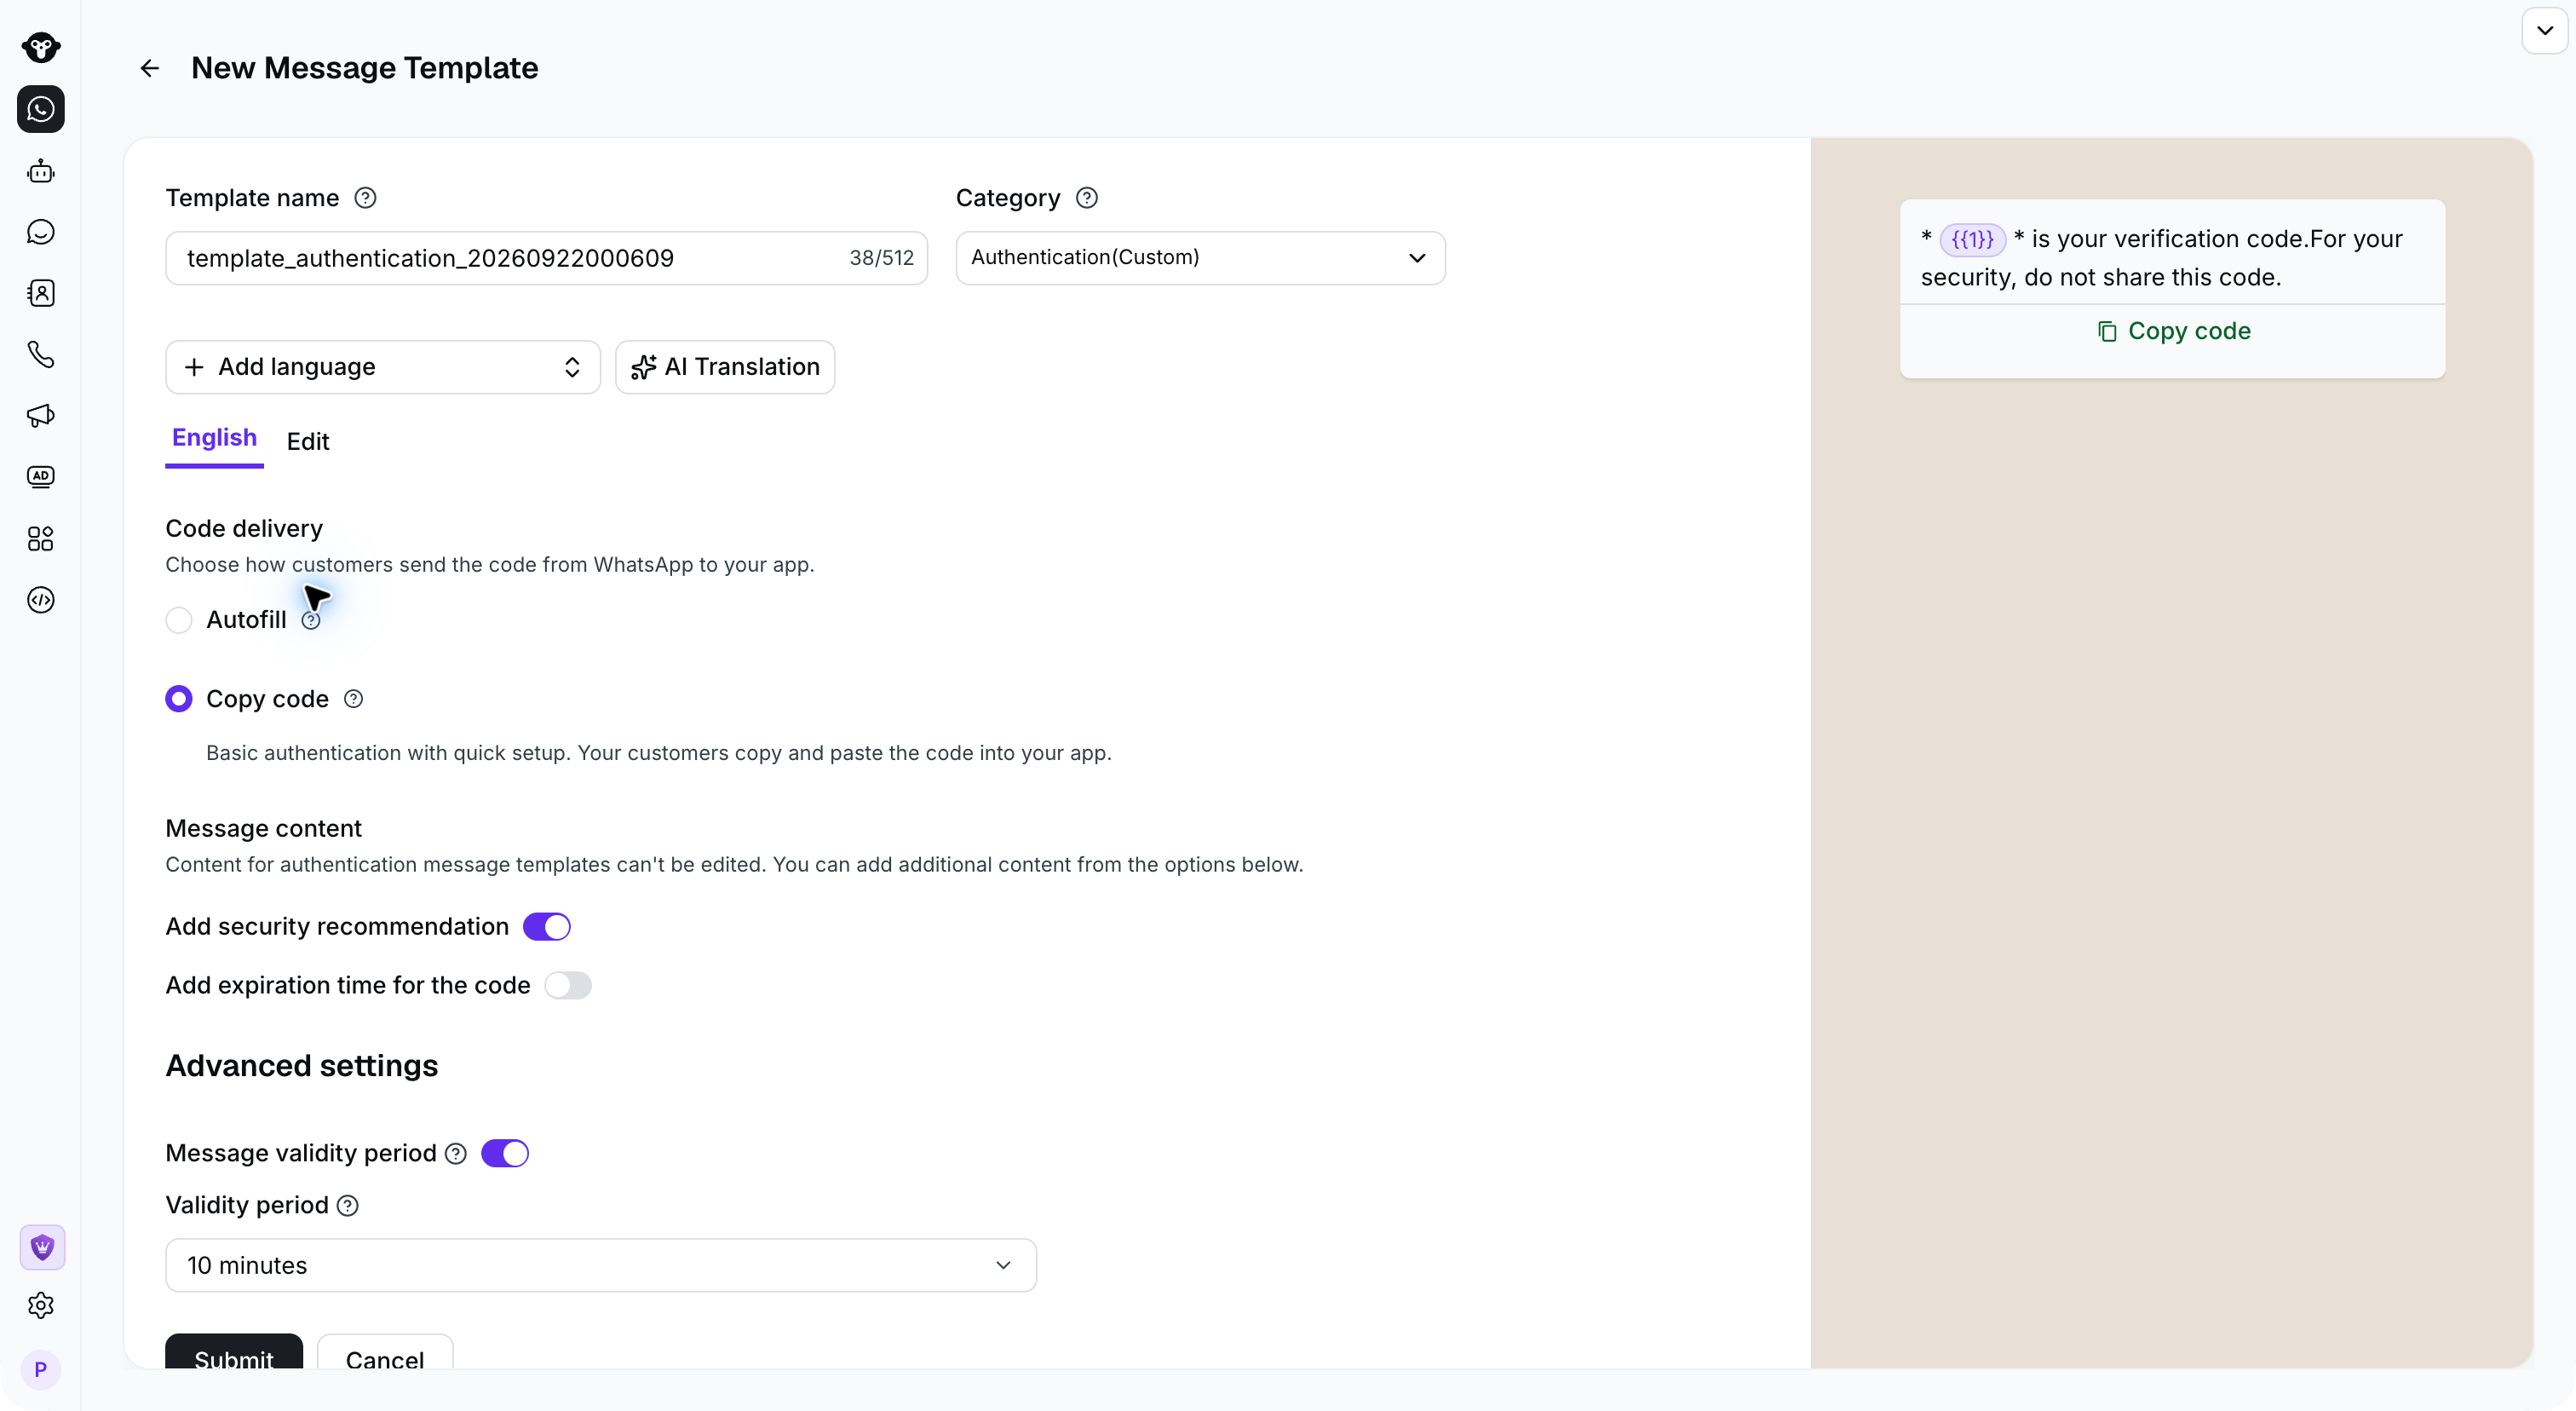Open the Add language selector
The height and width of the screenshot is (1411, 2576).
[382, 367]
